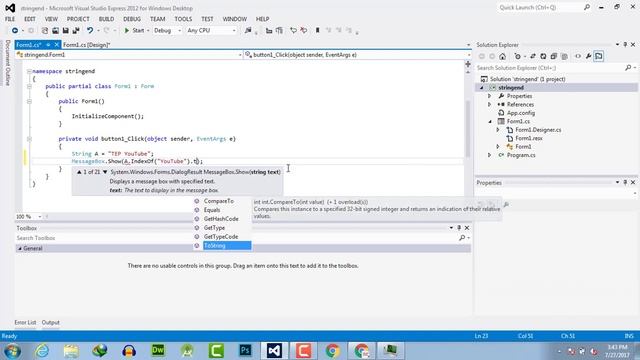This screenshot has height=360, width=640.
Task: Click the Save All toolbar icon
Action: [x=76, y=31]
